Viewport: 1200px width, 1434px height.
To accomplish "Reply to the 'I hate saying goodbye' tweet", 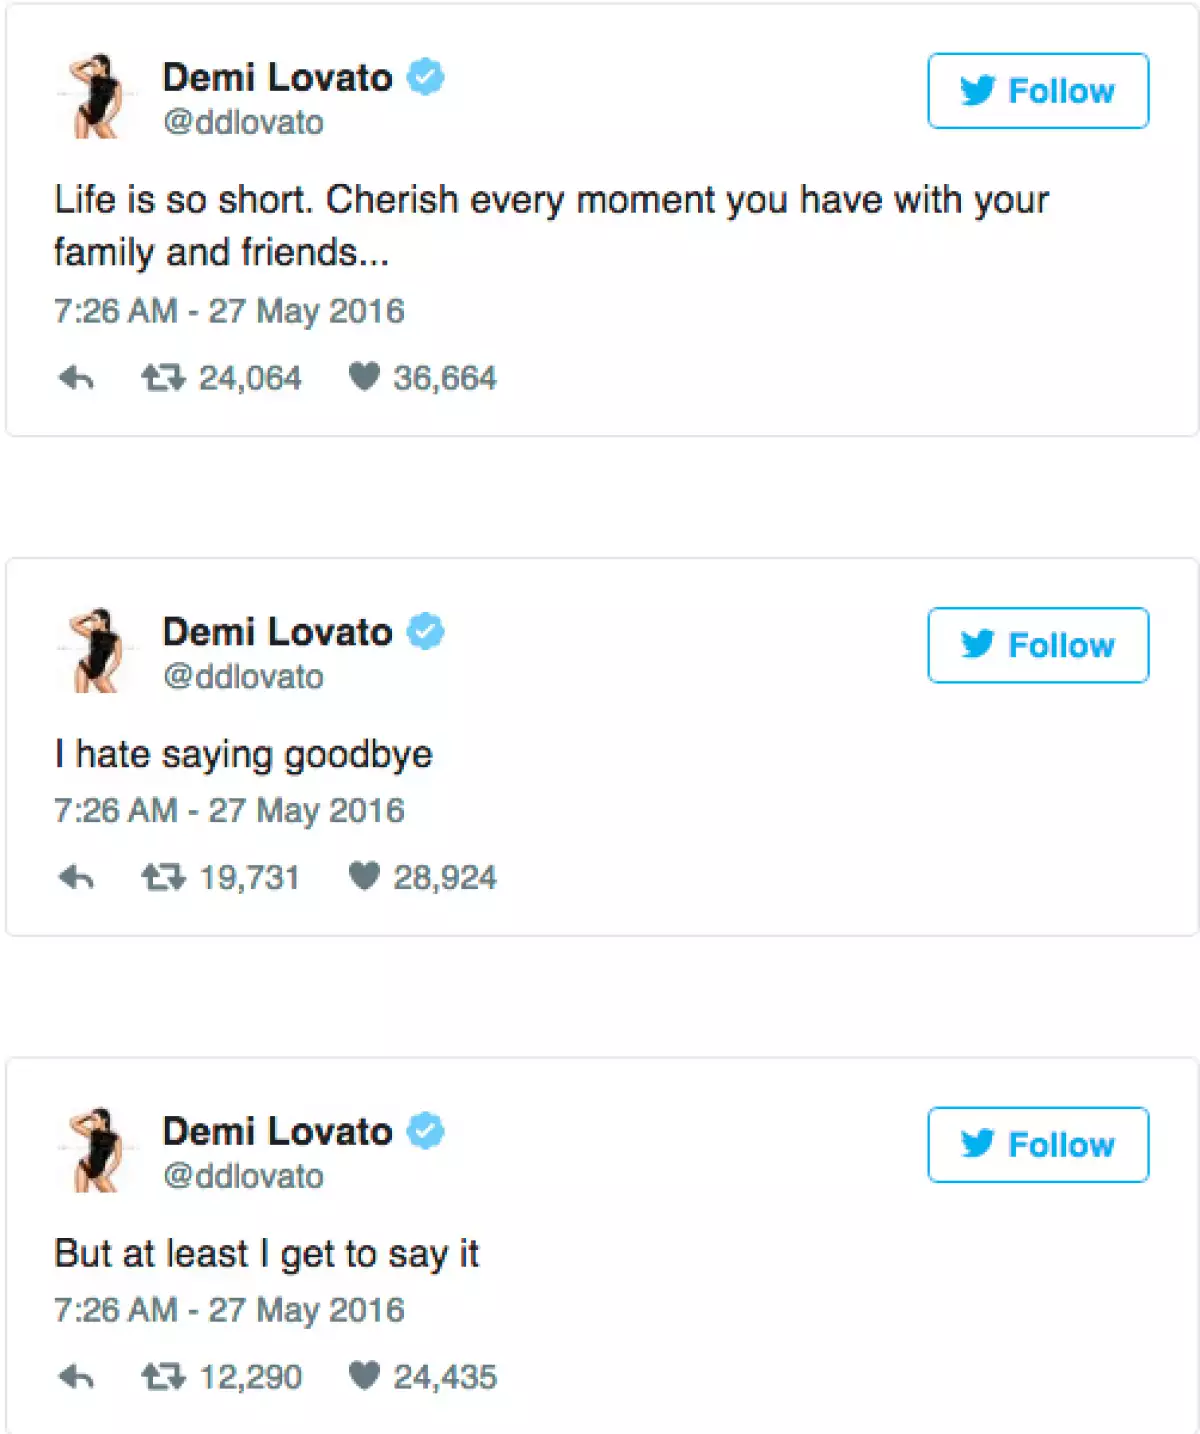I will coord(76,878).
